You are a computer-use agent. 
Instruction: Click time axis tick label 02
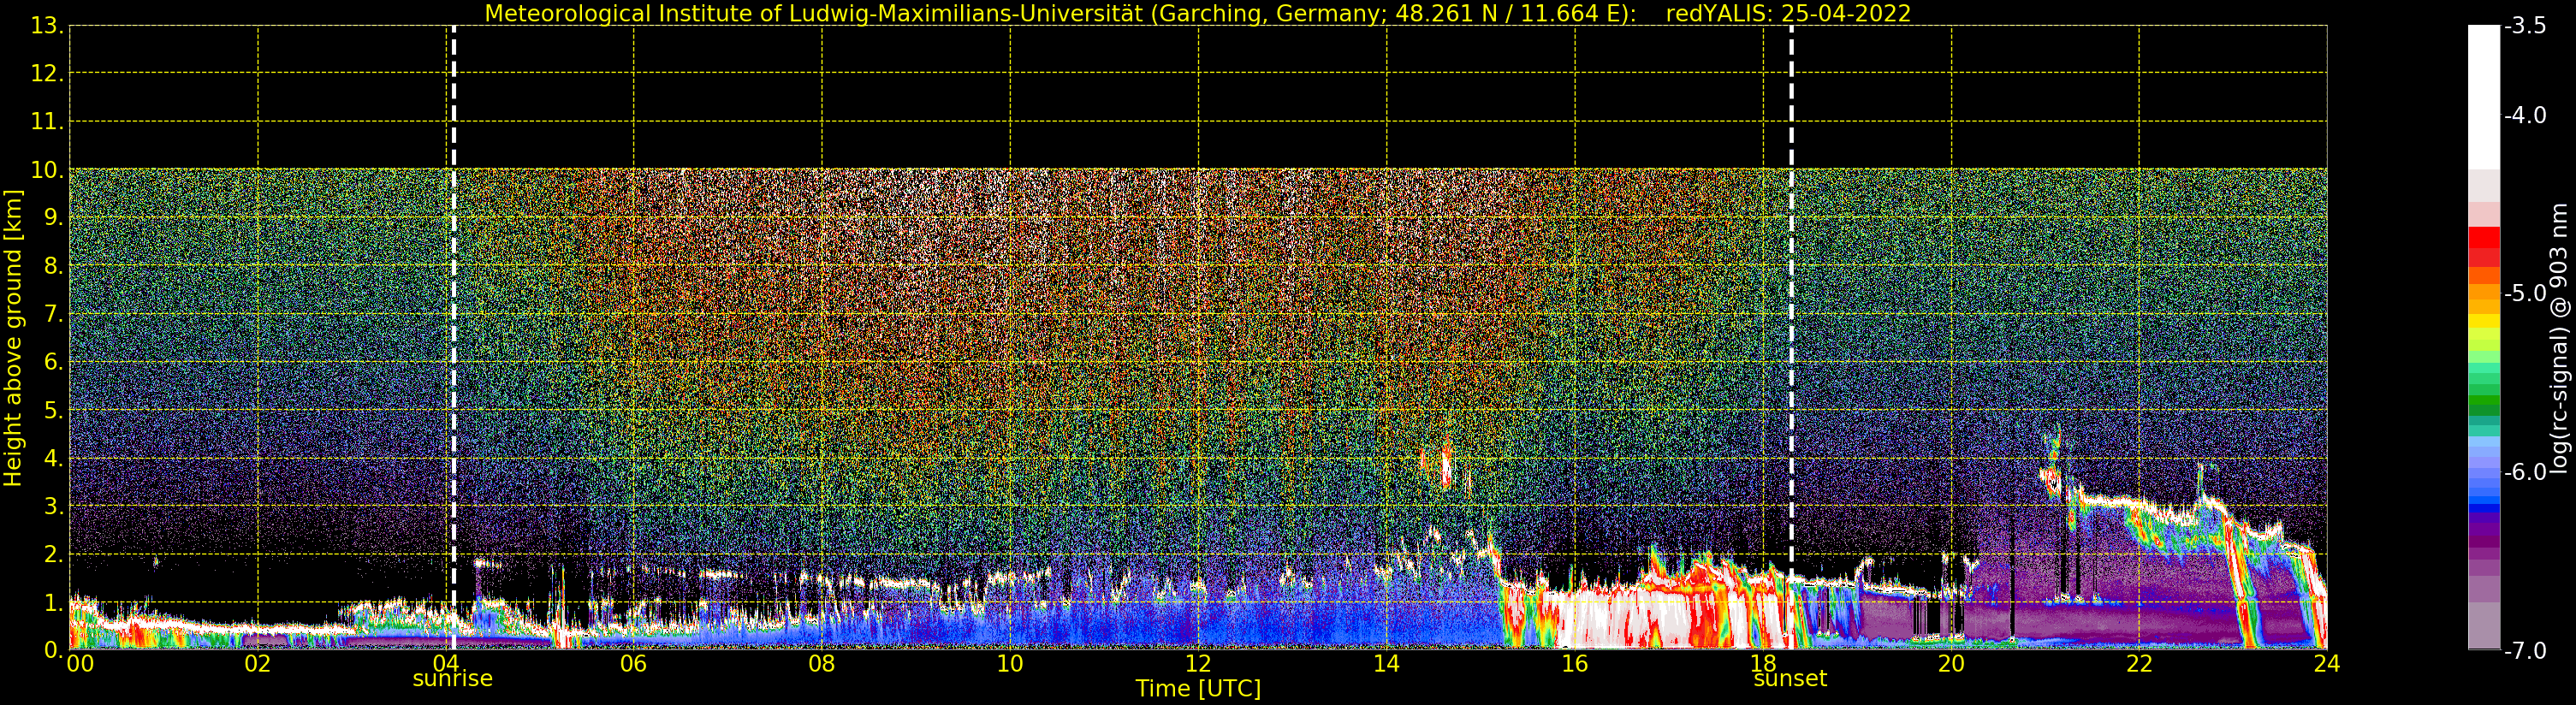257,664
